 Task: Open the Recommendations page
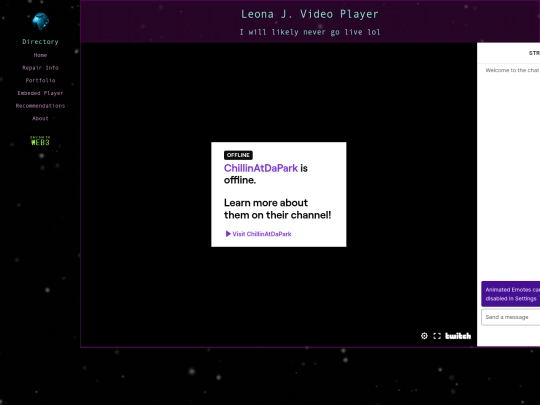point(40,106)
